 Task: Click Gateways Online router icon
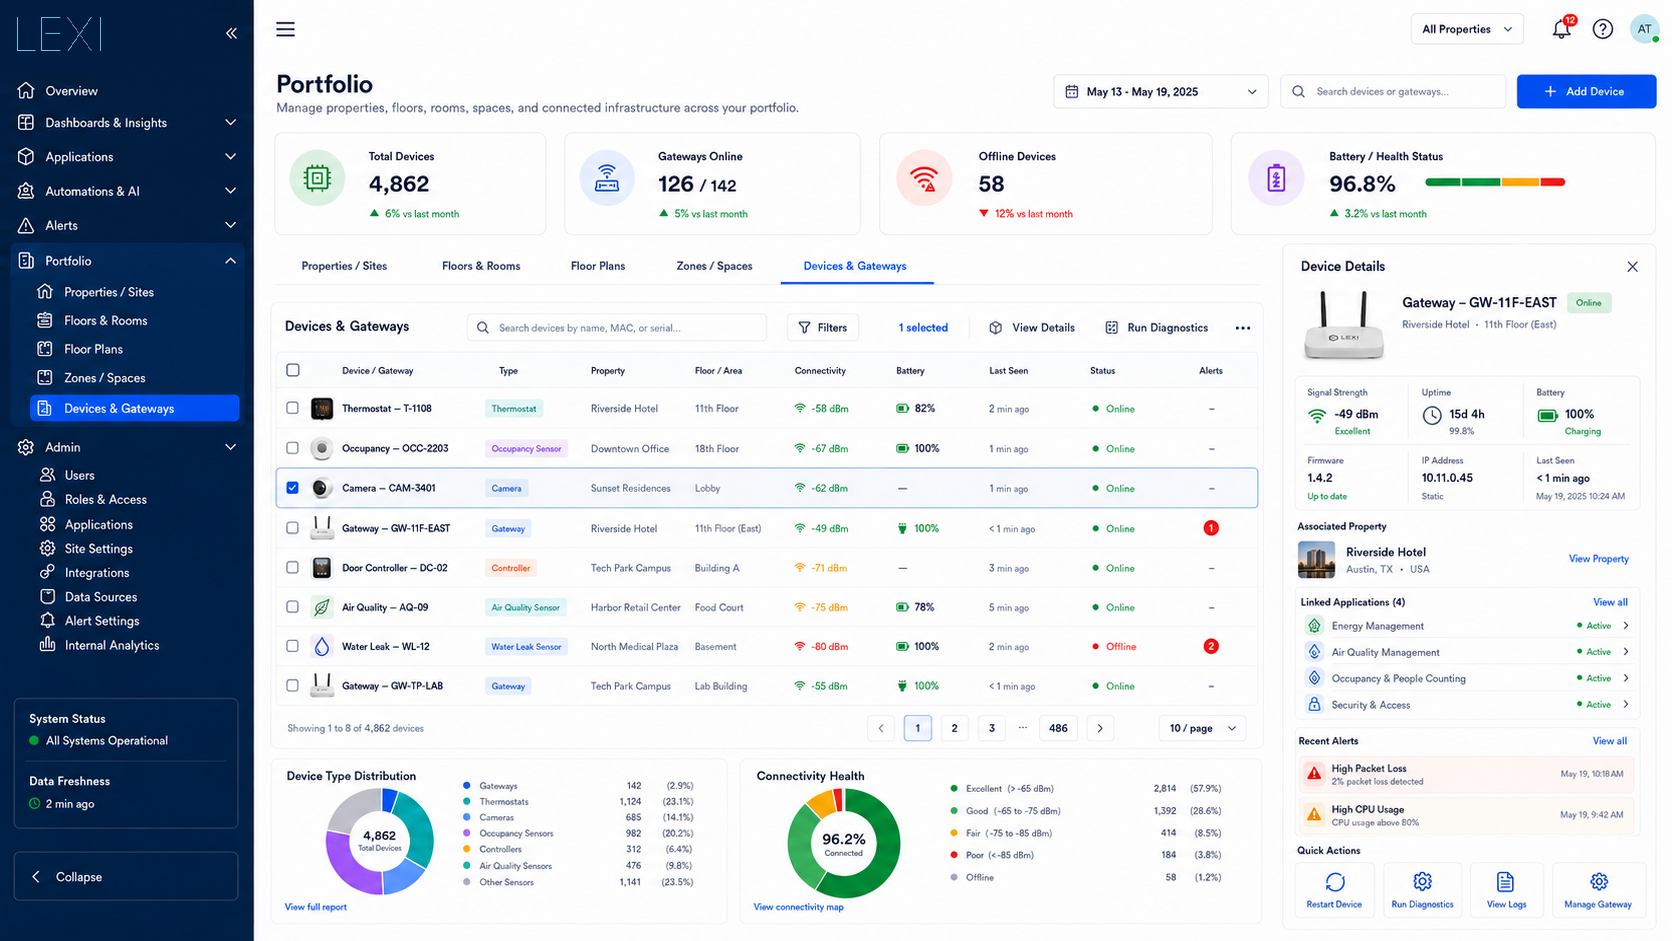607,179
